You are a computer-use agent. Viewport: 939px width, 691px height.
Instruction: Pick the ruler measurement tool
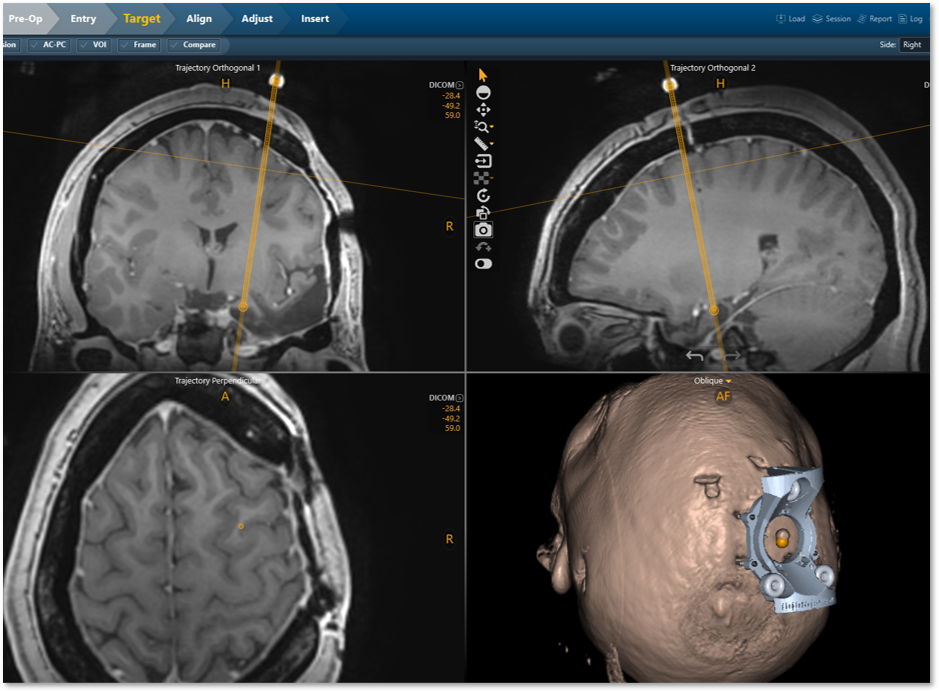pos(481,144)
